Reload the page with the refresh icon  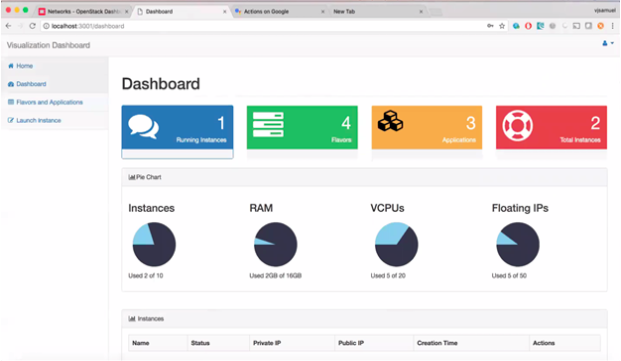(x=32, y=26)
